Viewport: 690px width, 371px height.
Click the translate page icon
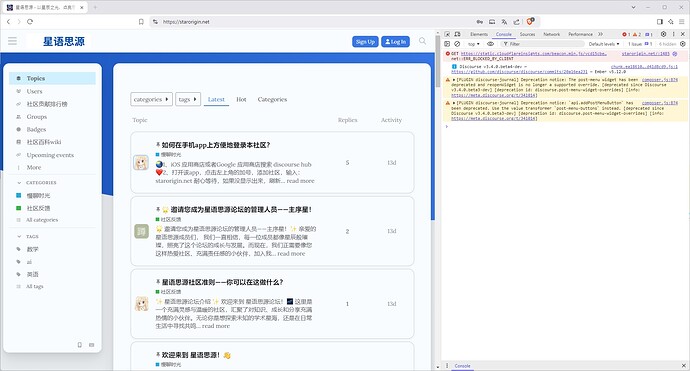point(504,22)
